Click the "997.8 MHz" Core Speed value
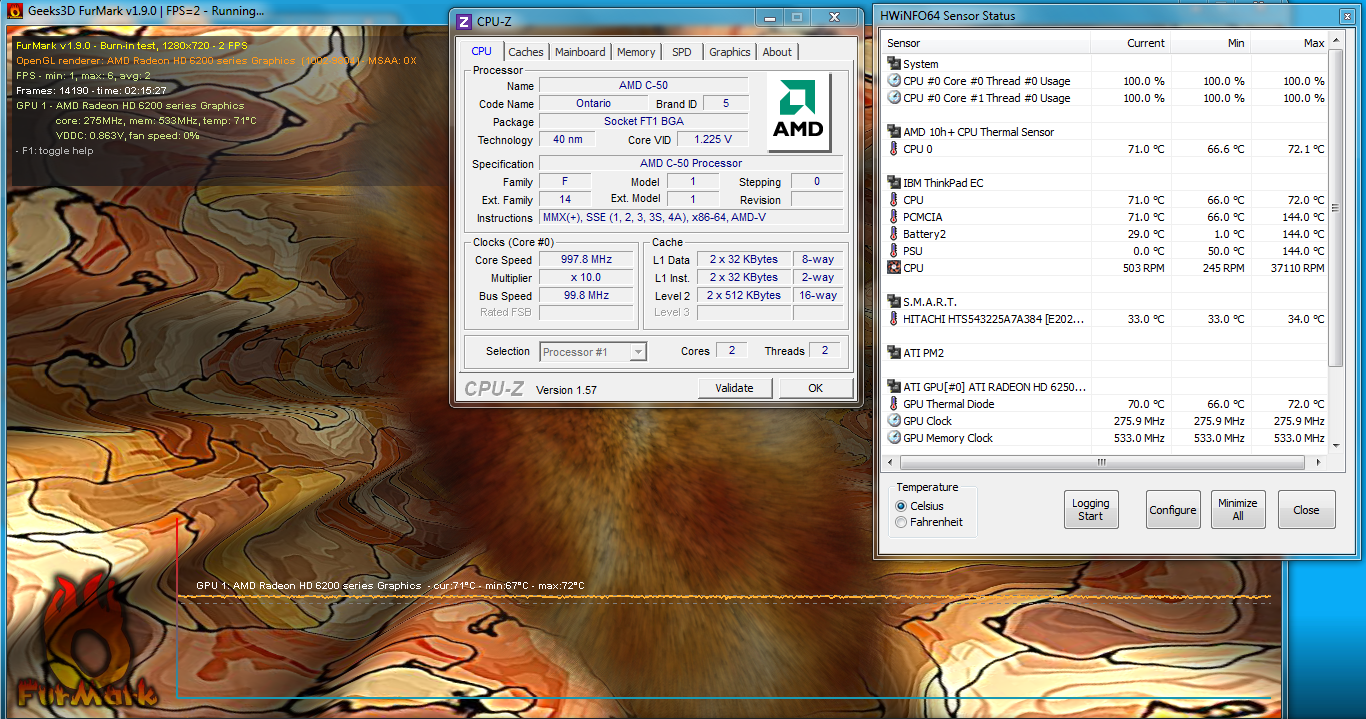 (x=586, y=260)
